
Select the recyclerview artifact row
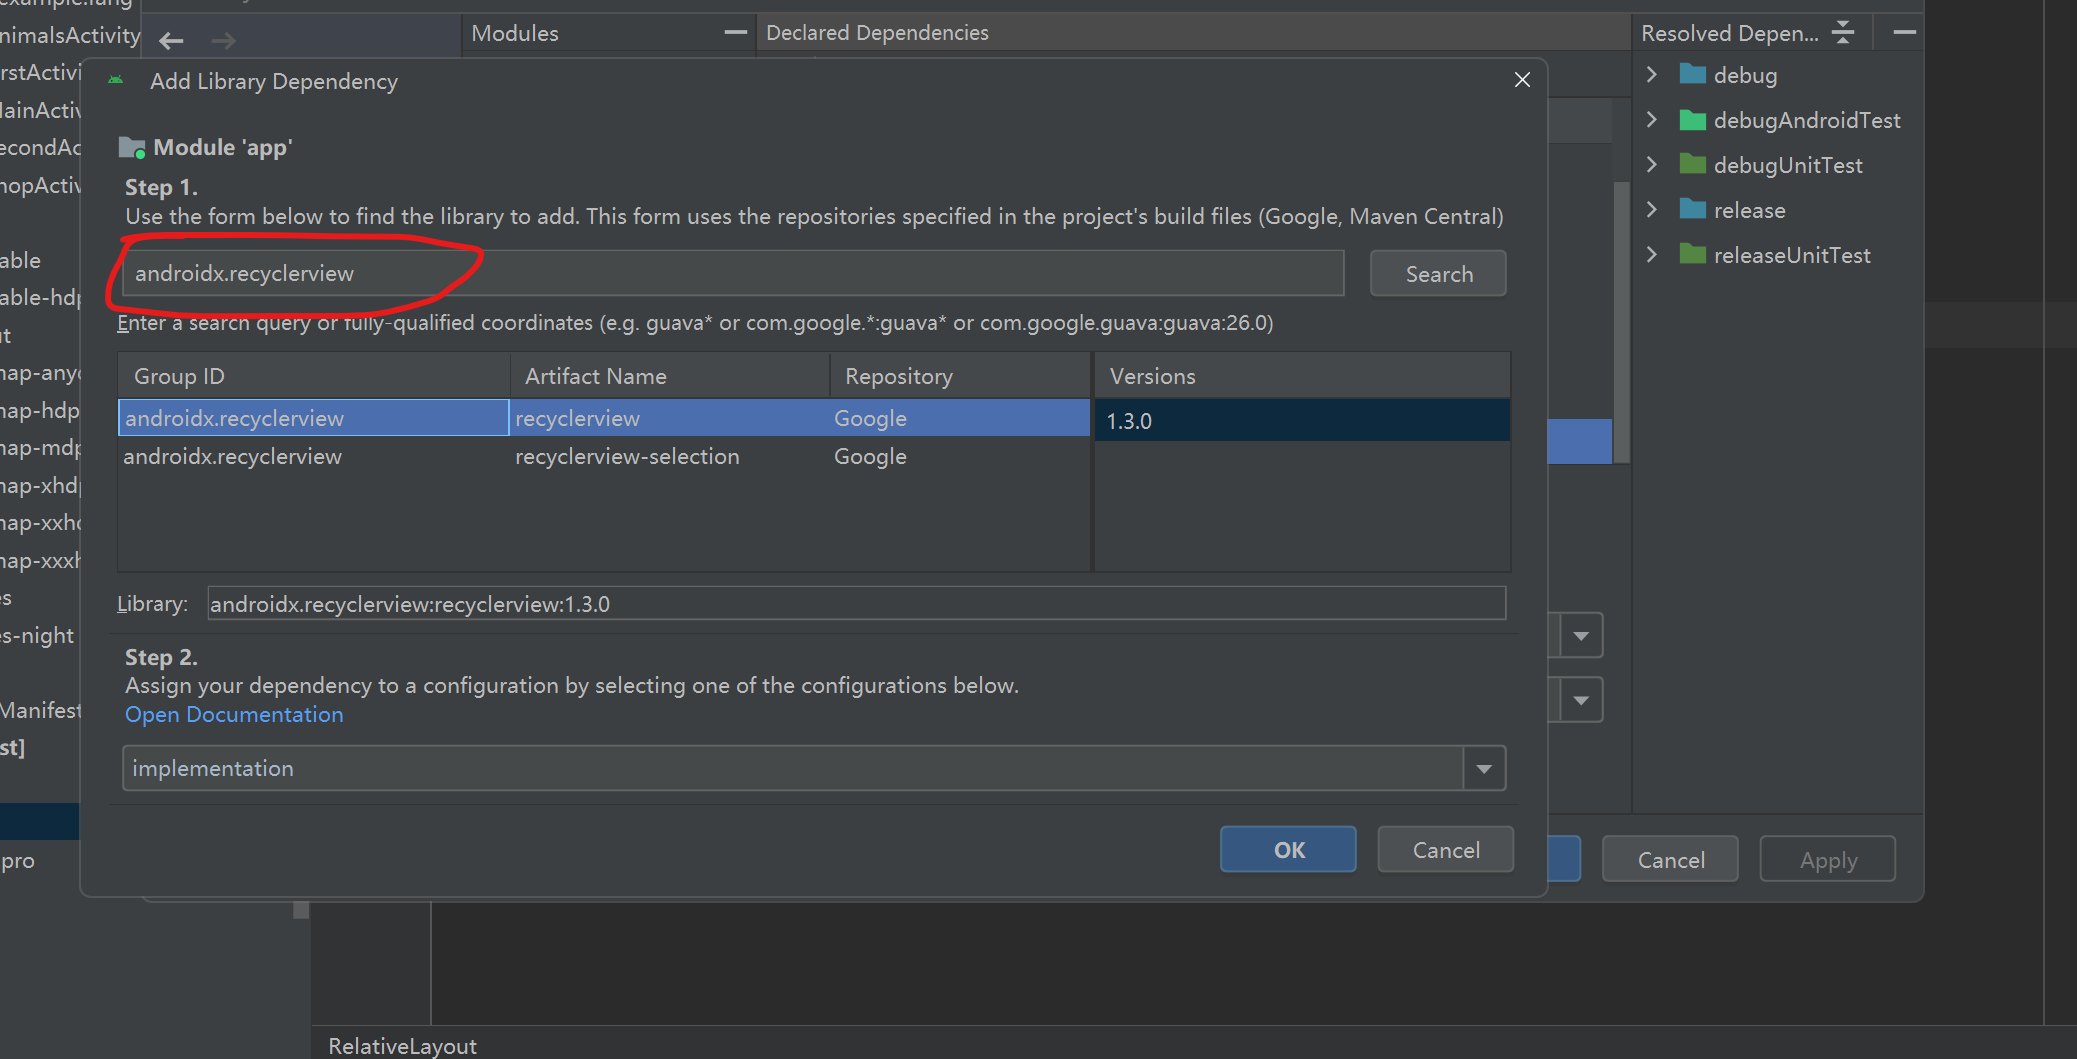pyautogui.click(x=604, y=418)
